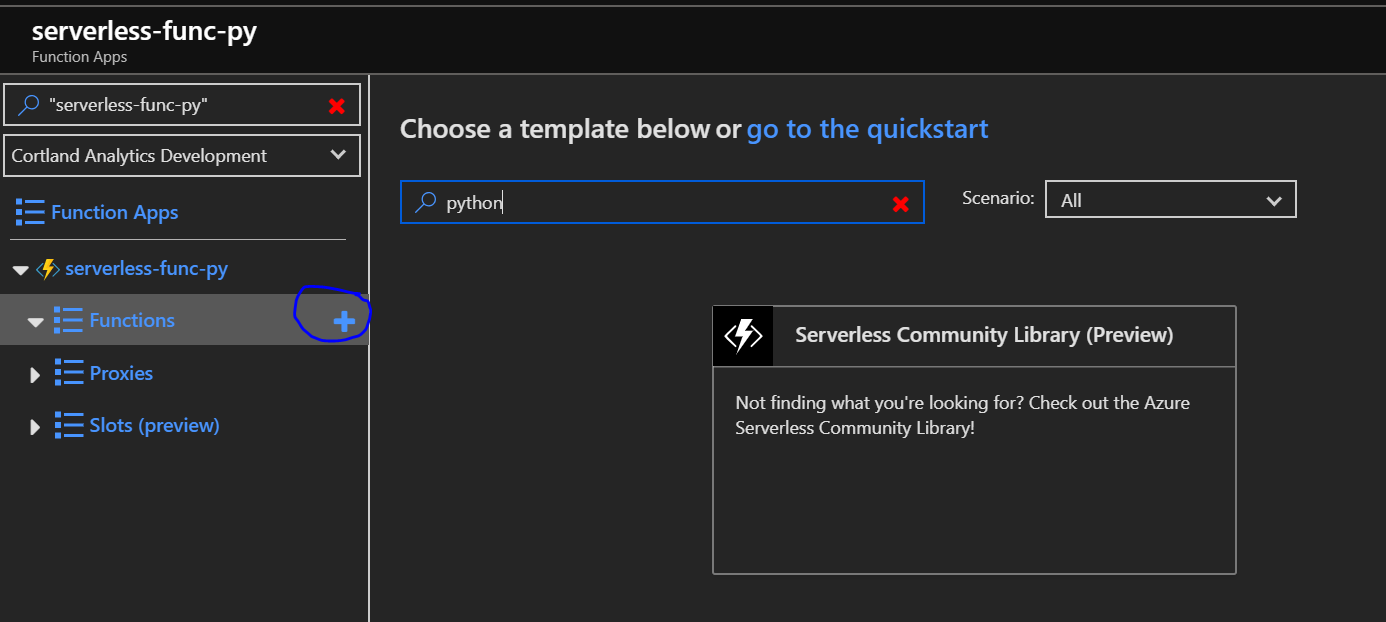Click the lightning bolt icon beside serverless-func-py

tap(48, 268)
